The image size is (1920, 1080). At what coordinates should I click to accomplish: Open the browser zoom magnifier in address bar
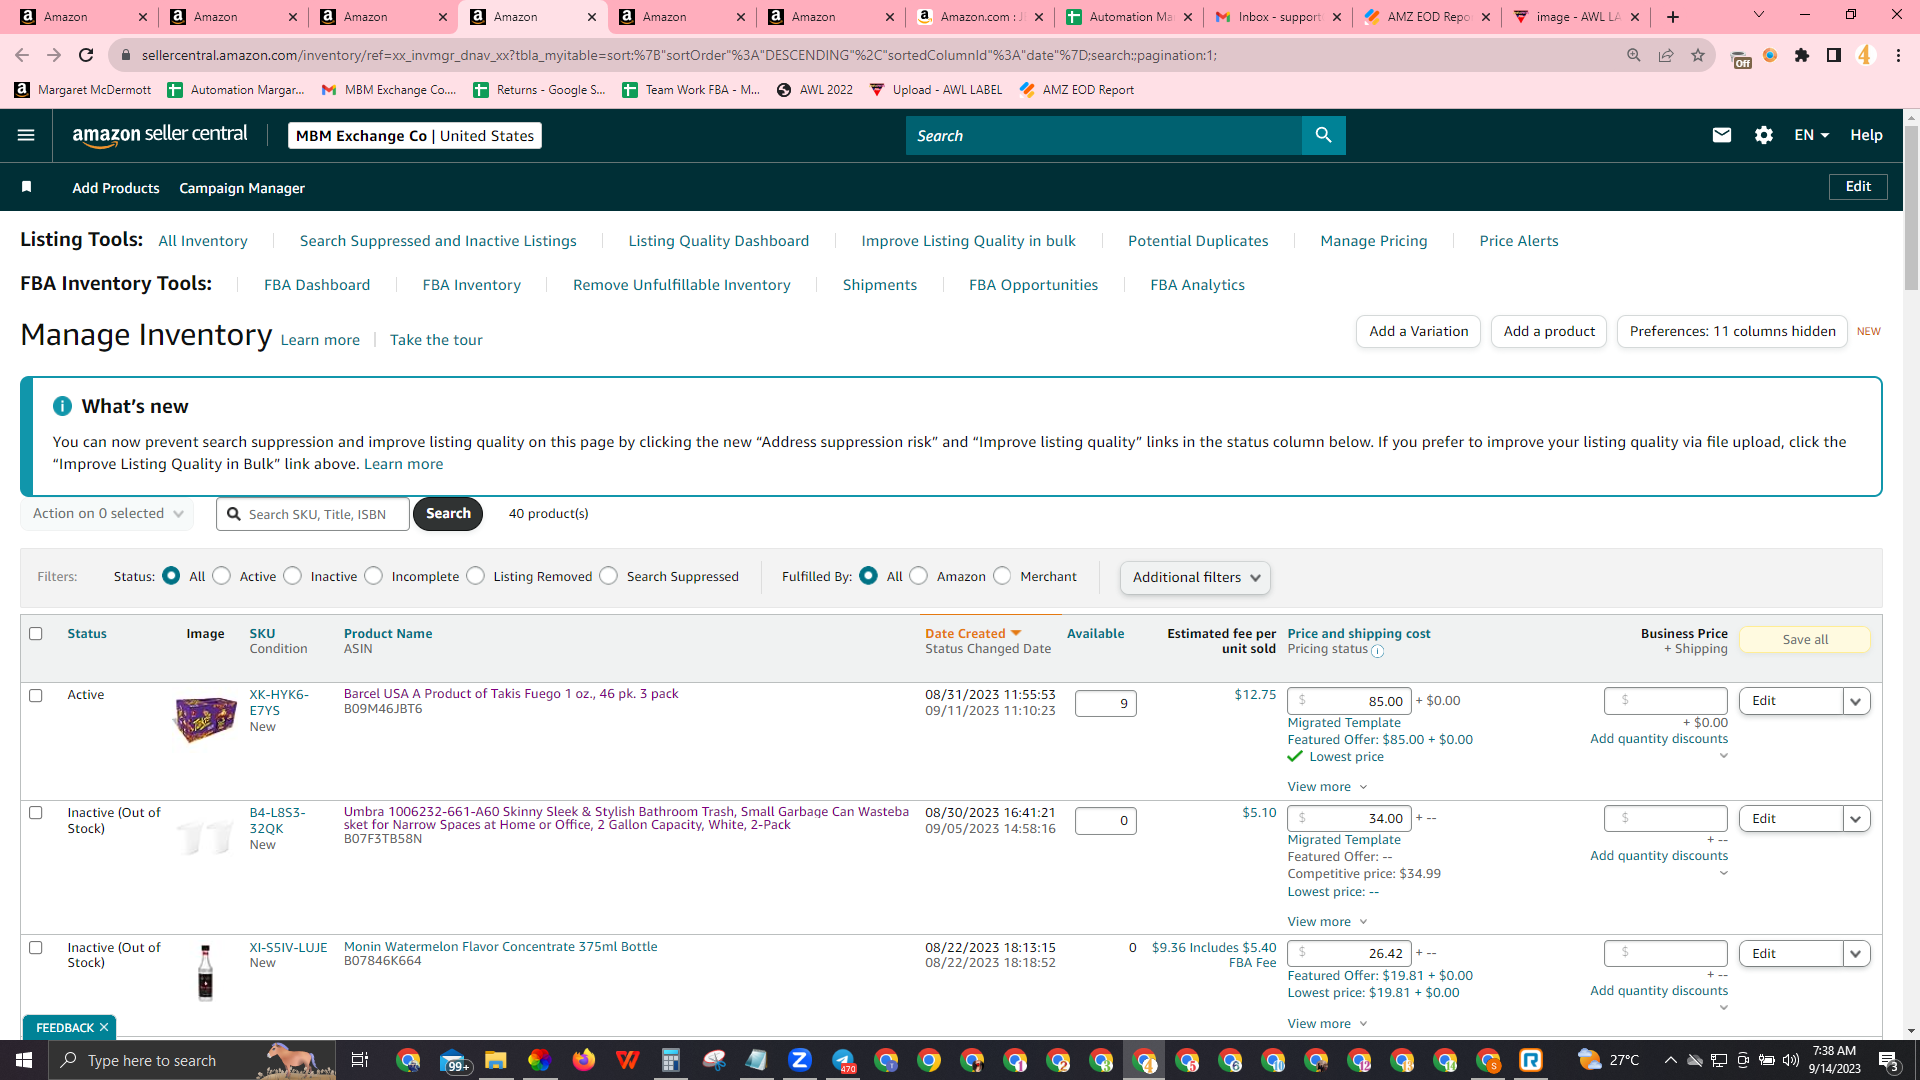coord(1634,55)
